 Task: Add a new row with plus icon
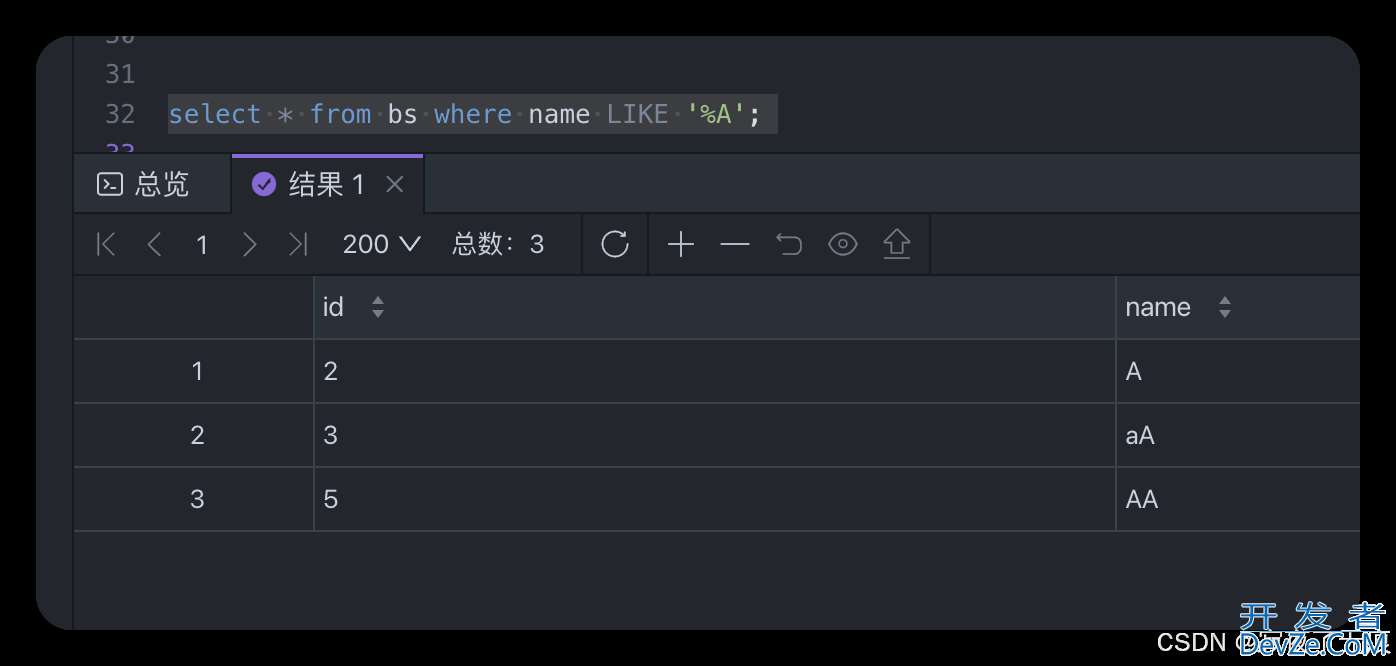tap(681, 244)
